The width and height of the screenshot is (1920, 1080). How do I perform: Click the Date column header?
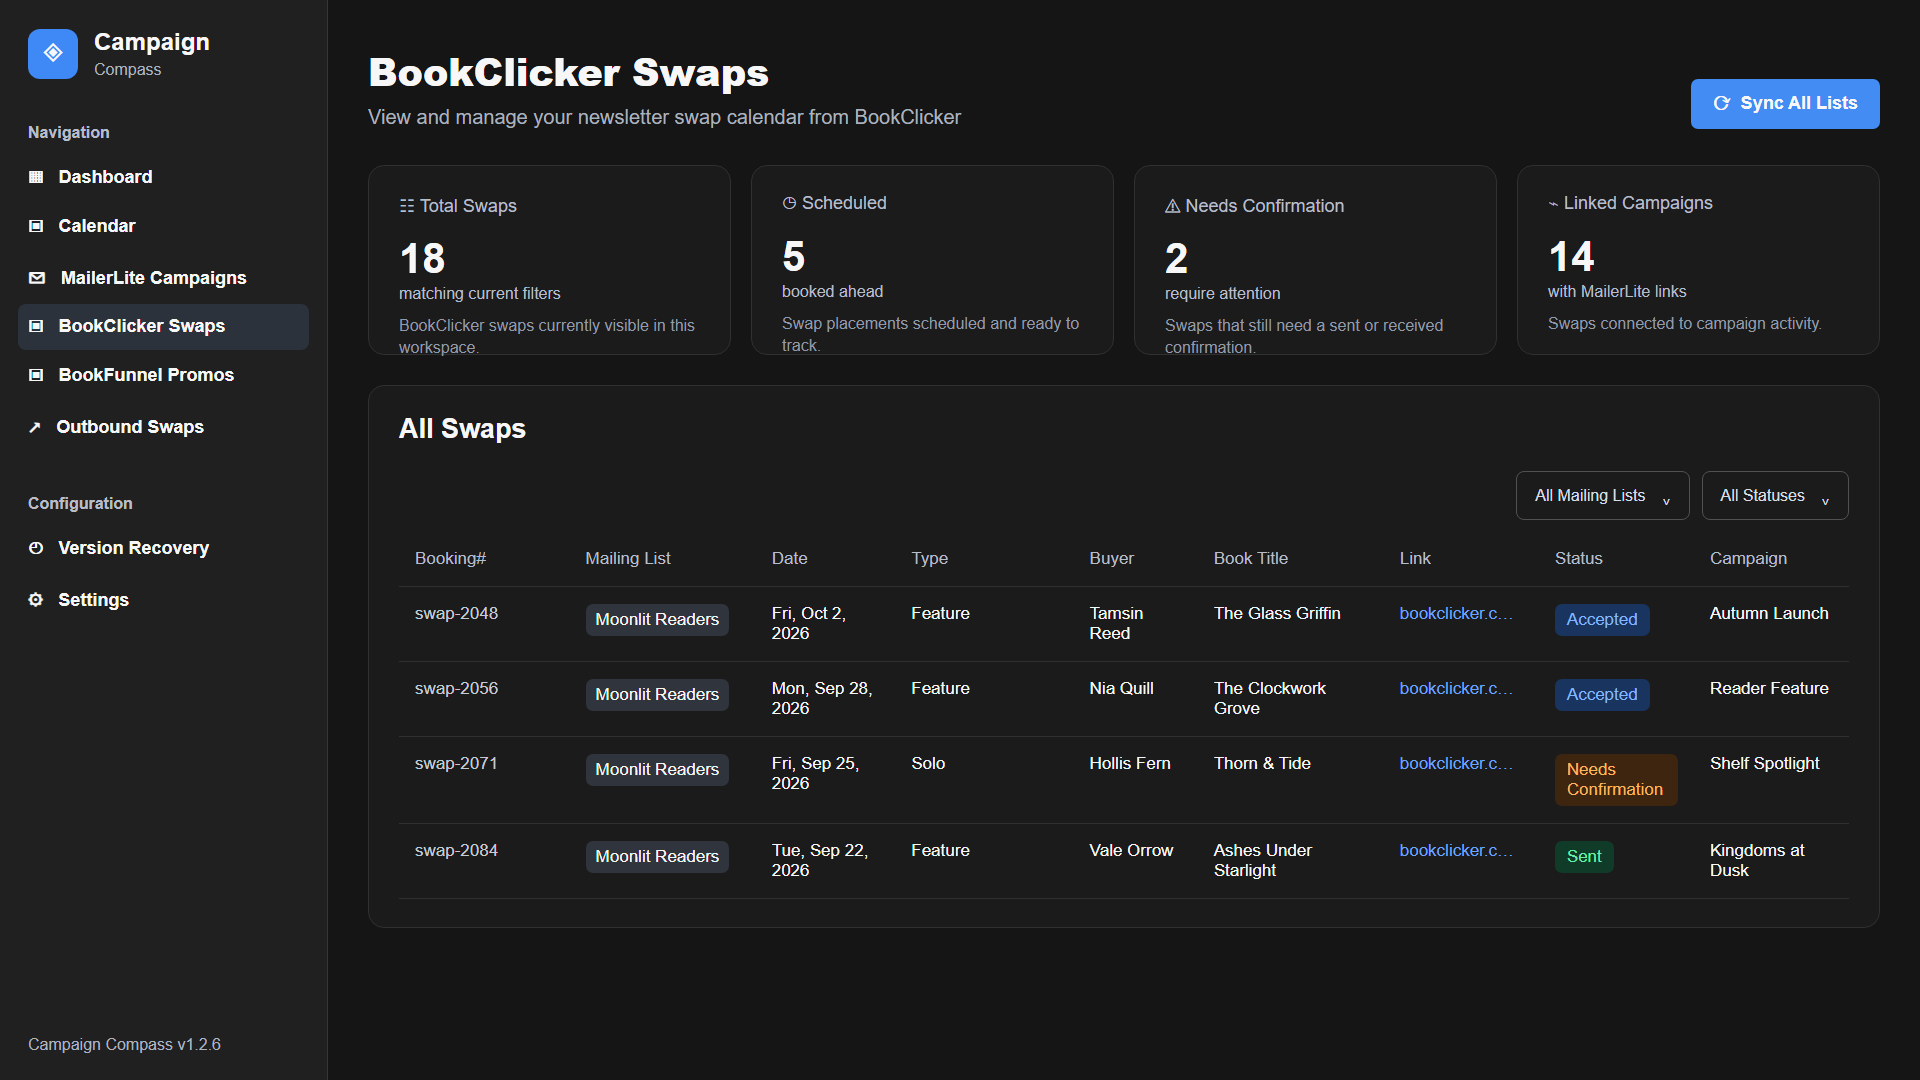[x=789, y=559]
